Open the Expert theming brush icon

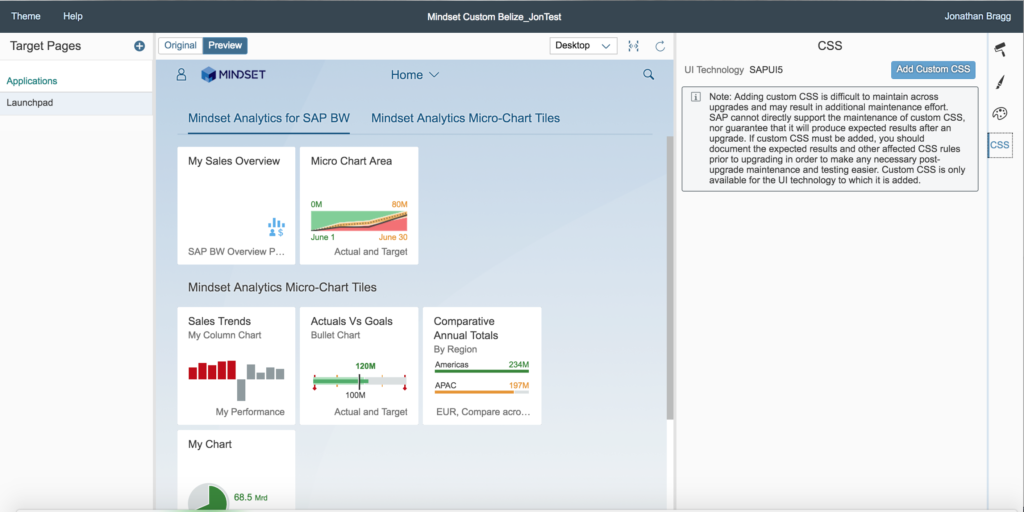[1000, 82]
